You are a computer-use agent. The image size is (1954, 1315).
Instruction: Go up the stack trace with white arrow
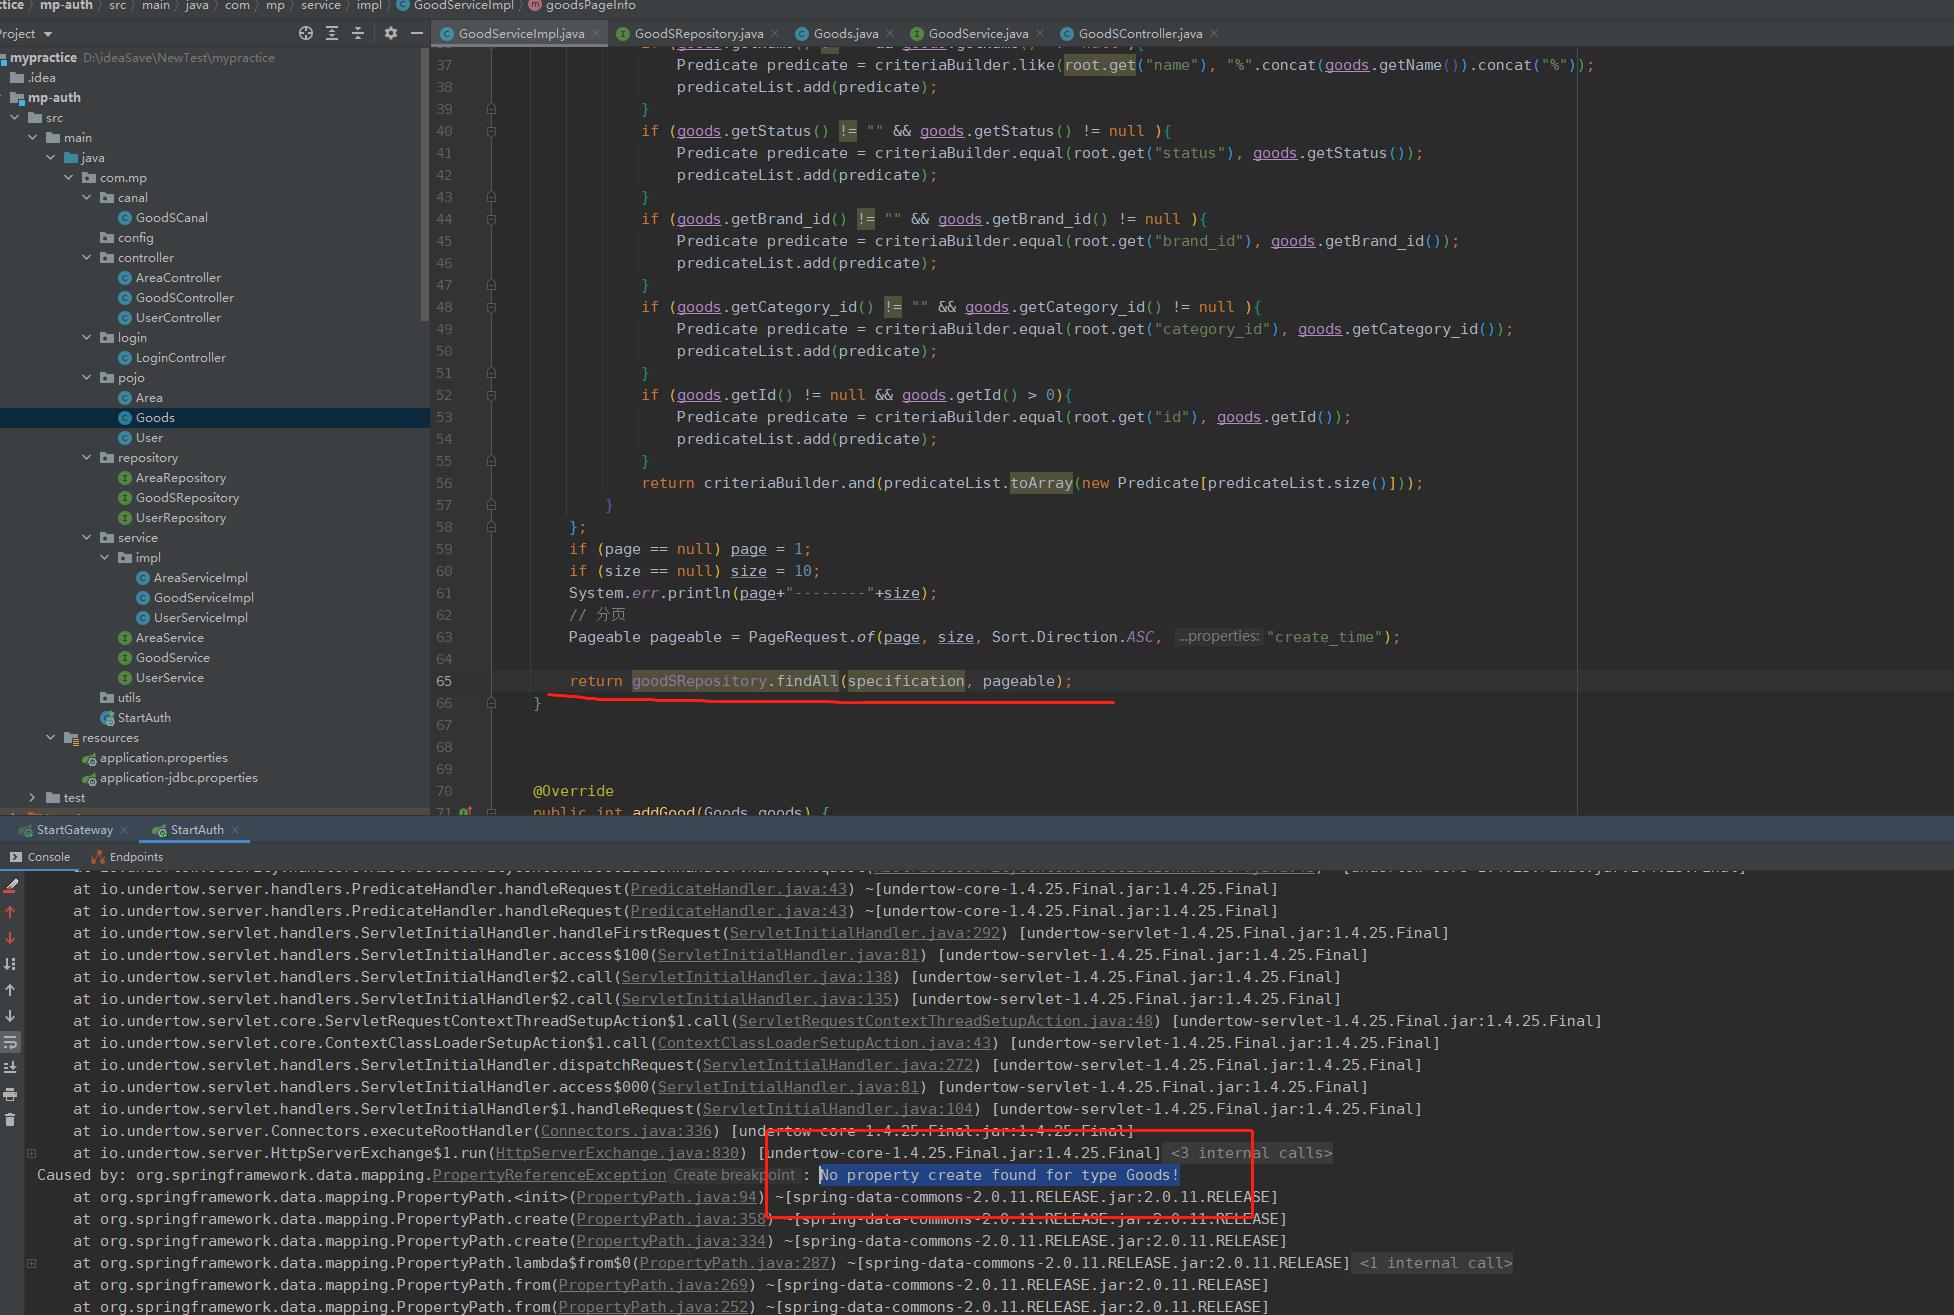point(10,990)
